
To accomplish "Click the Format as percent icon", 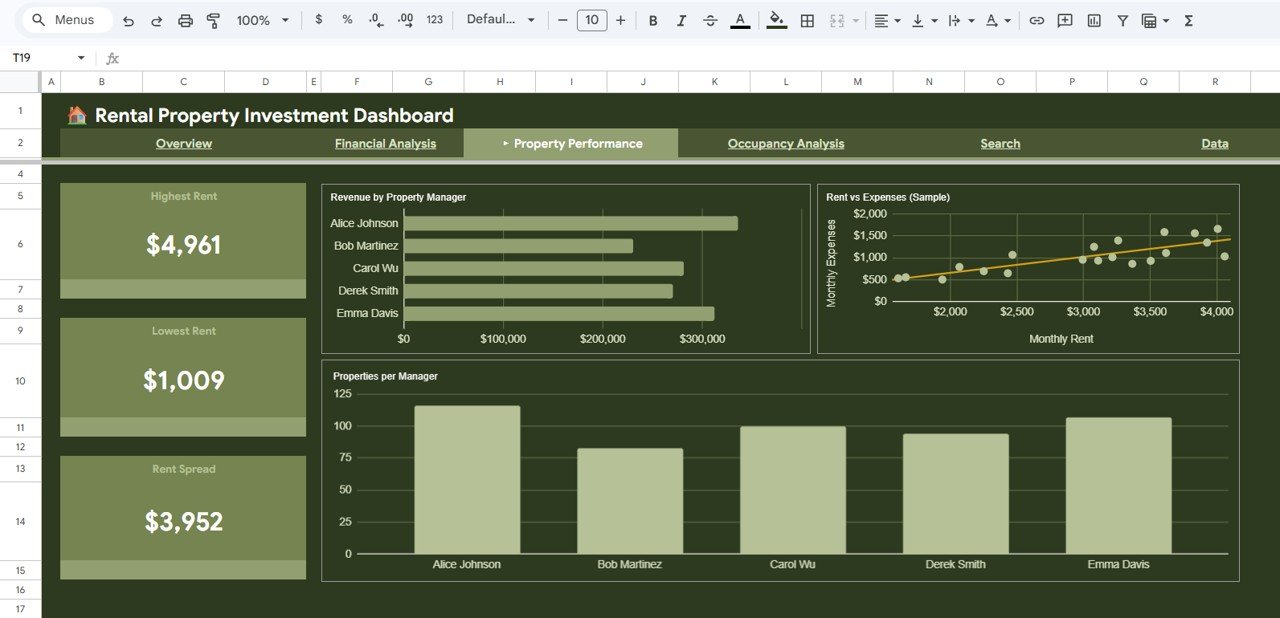I will (347, 19).
